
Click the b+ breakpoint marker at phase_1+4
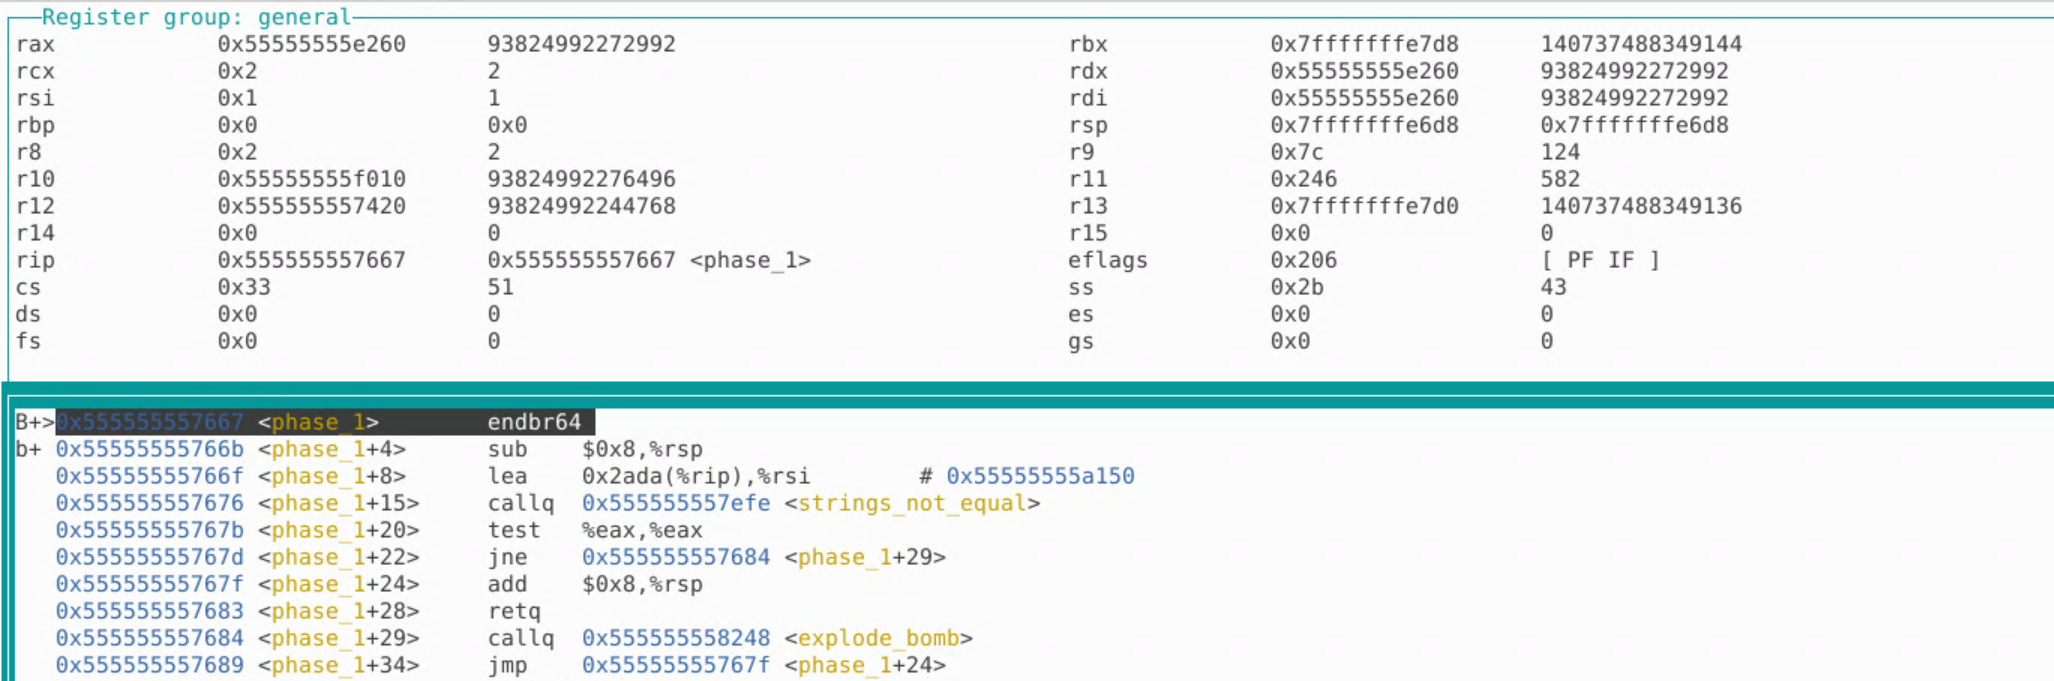coord(28,449)
